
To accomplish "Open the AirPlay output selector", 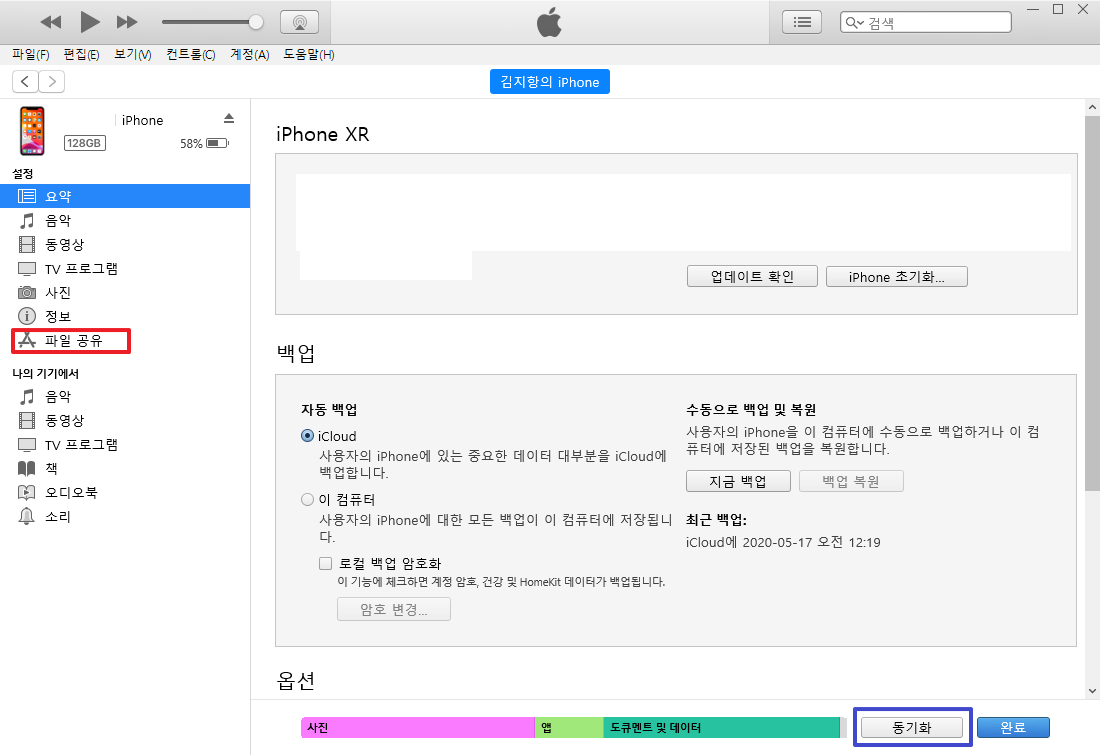I will click(300, 21).
